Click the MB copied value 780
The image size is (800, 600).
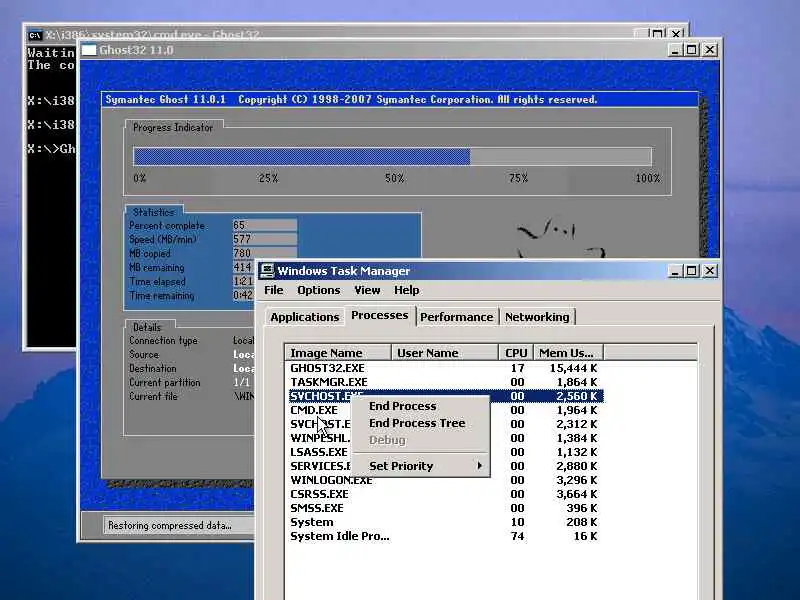pos(264,253)
